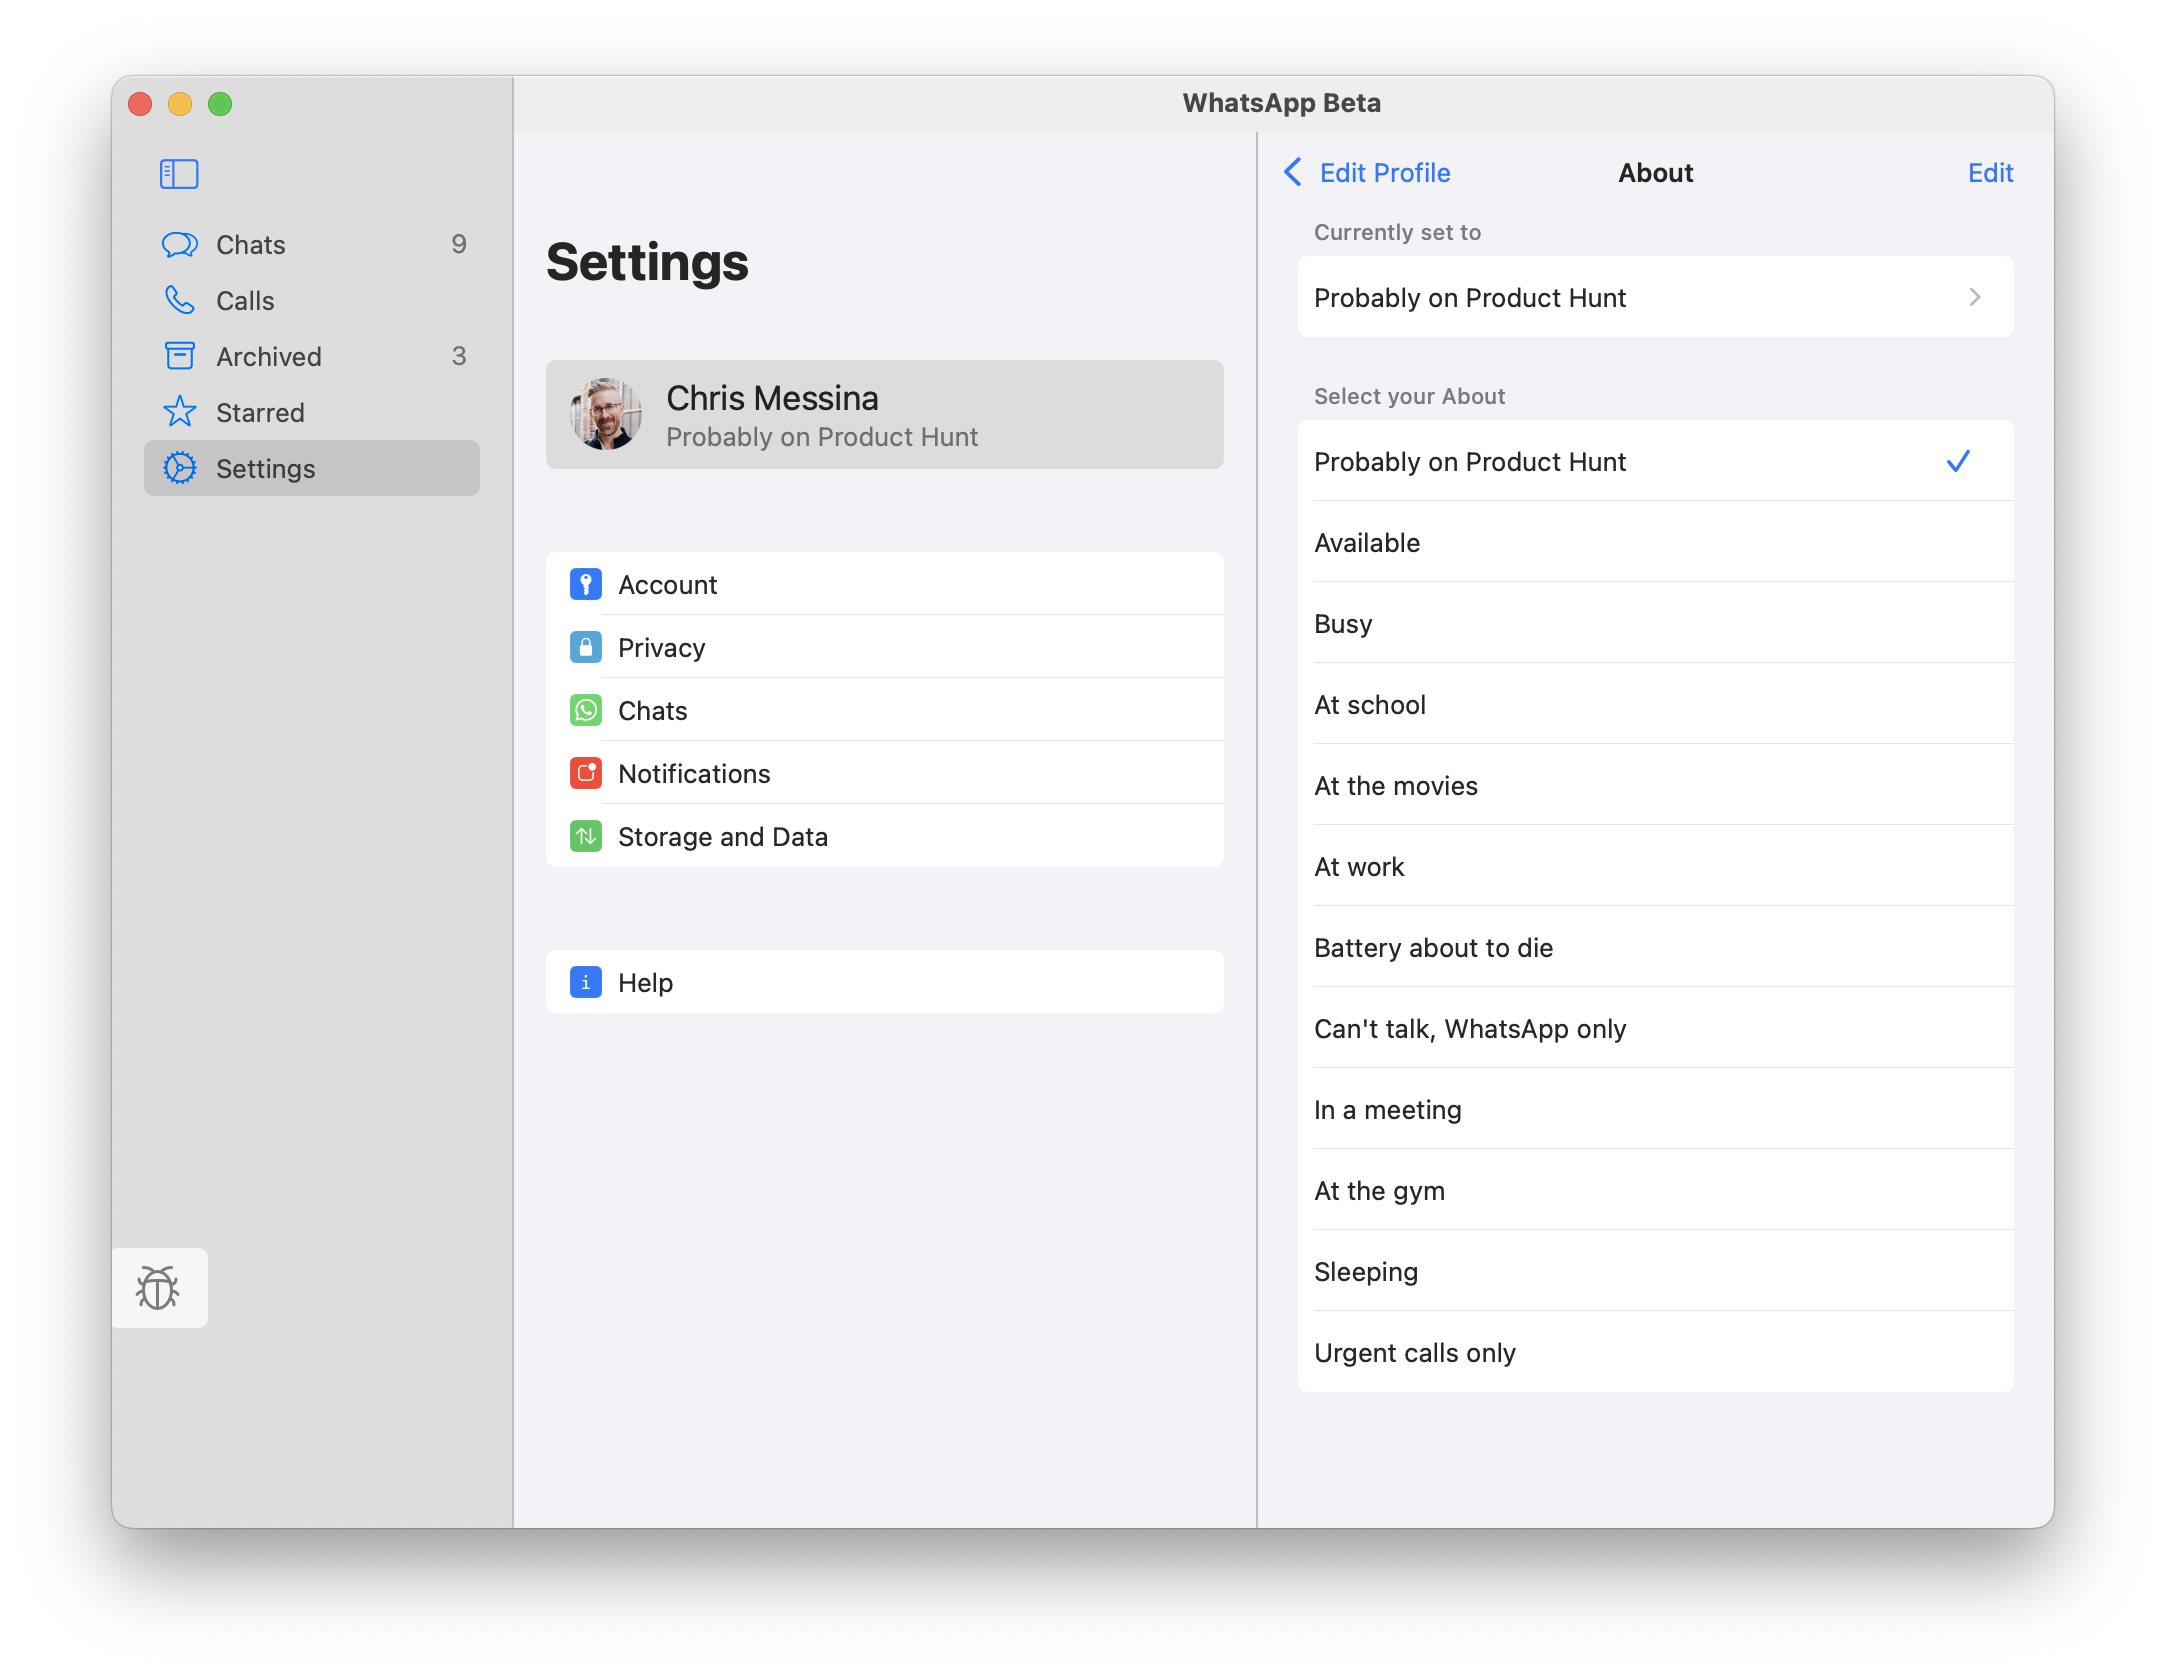The height and width of the screenshot is (1676, 2166).
Task: Click the Archived count 3
Action: (459, 356)
